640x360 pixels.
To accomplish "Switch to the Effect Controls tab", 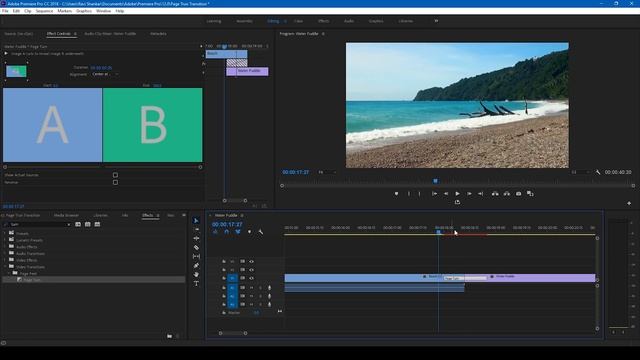I will pos(58,34).
